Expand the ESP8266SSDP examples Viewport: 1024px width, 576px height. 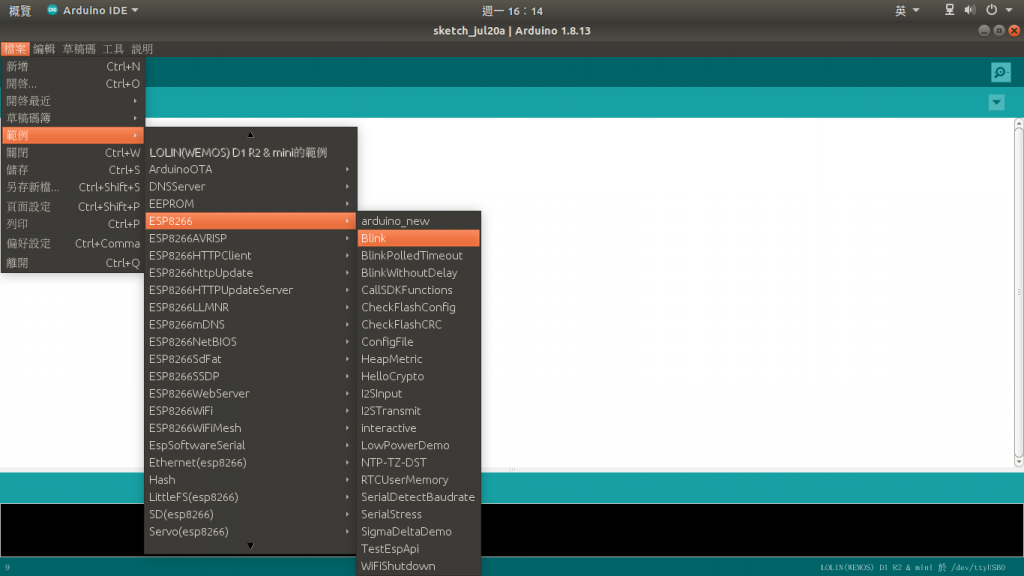250,376
